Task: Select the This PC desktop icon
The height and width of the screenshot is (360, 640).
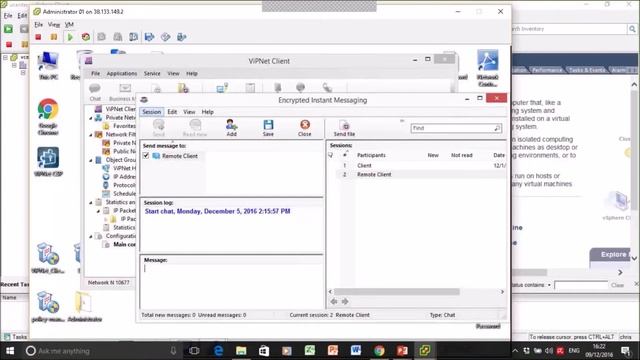Action: click(48, 65)
